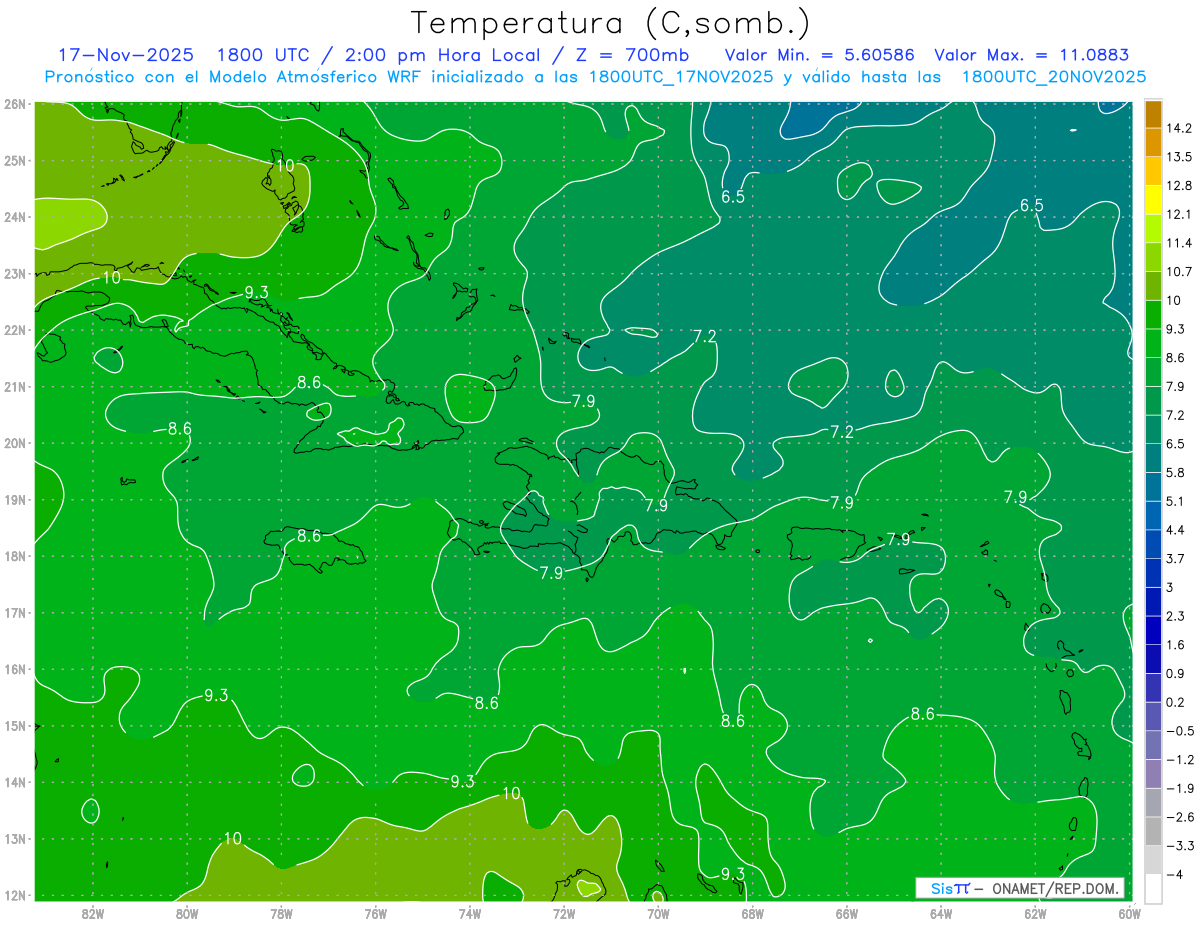Click longitude axis label '76W'
Screen dimensions: 1200x927
coord(376,913)
